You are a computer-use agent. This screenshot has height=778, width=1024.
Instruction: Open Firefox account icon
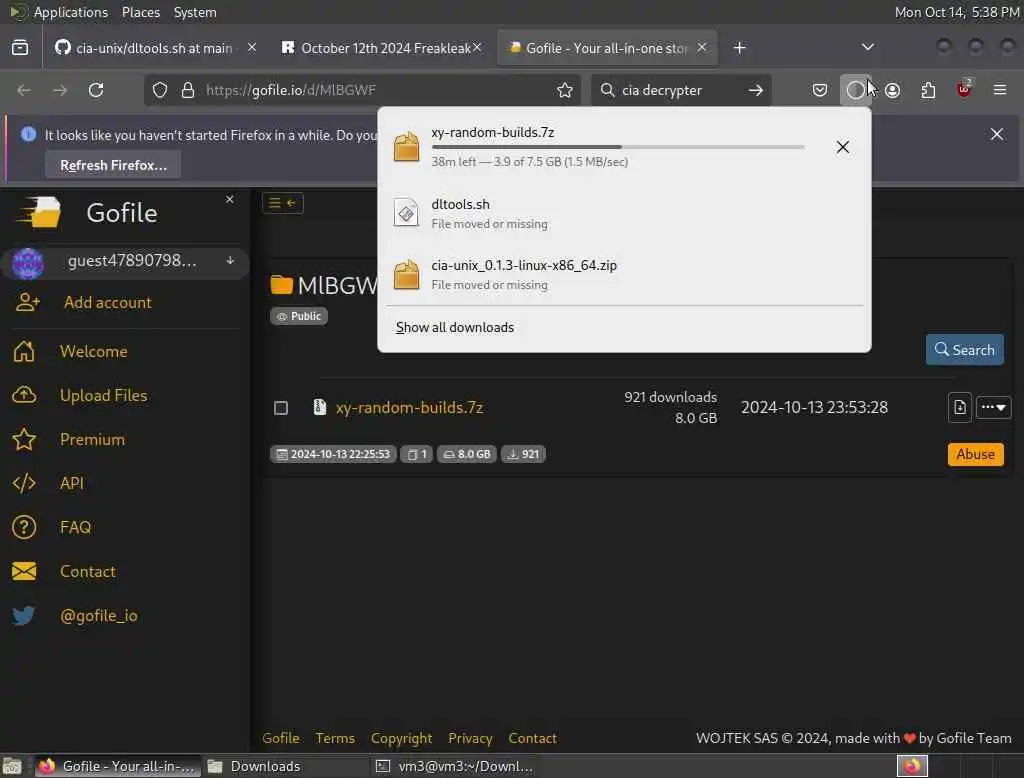coord(892,90)
